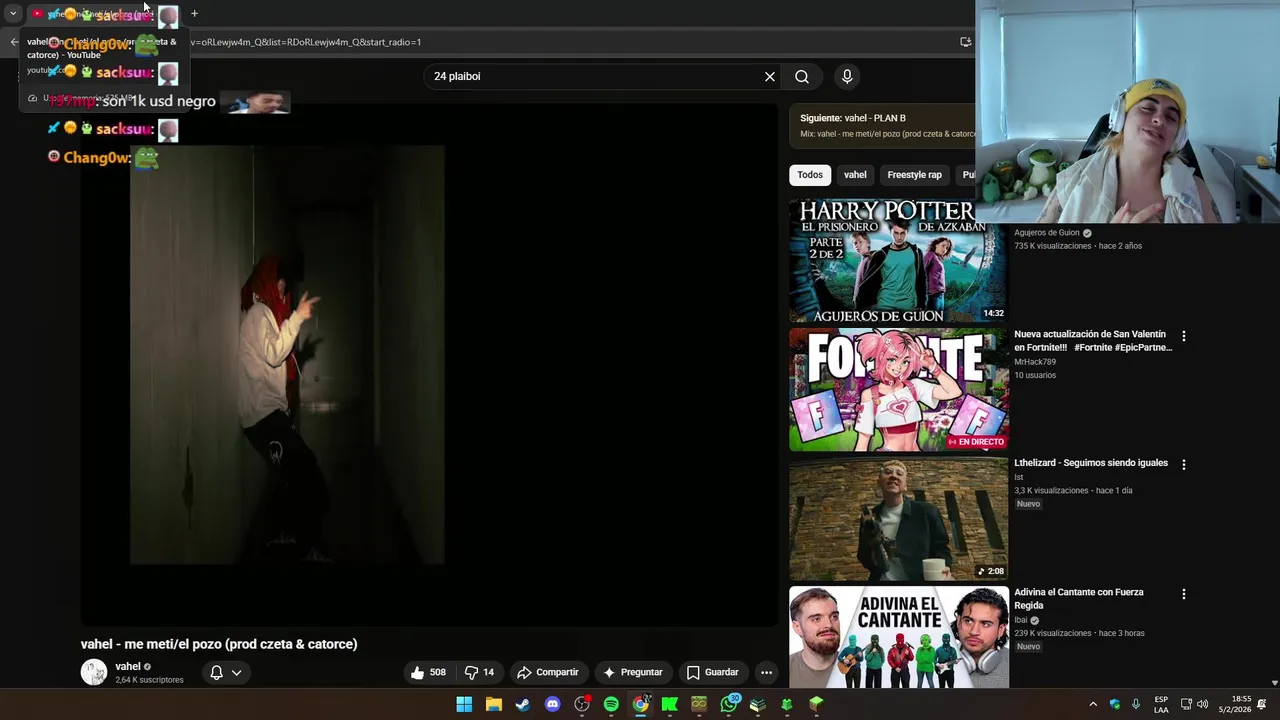Open File Explorer from the taskbar
This screenshot has height=720, width=1280.
coord(494,704)
